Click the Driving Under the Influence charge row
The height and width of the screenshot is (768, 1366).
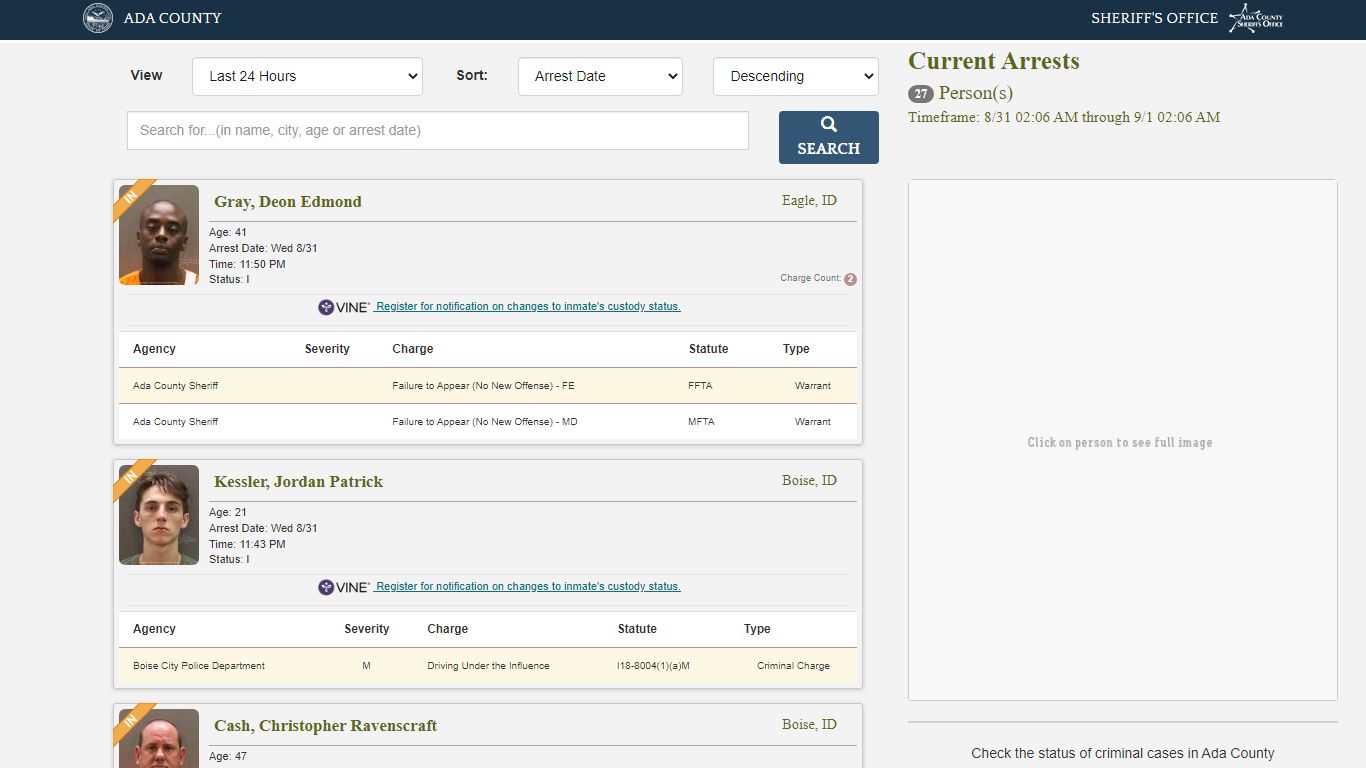click(x=488, y=666)
